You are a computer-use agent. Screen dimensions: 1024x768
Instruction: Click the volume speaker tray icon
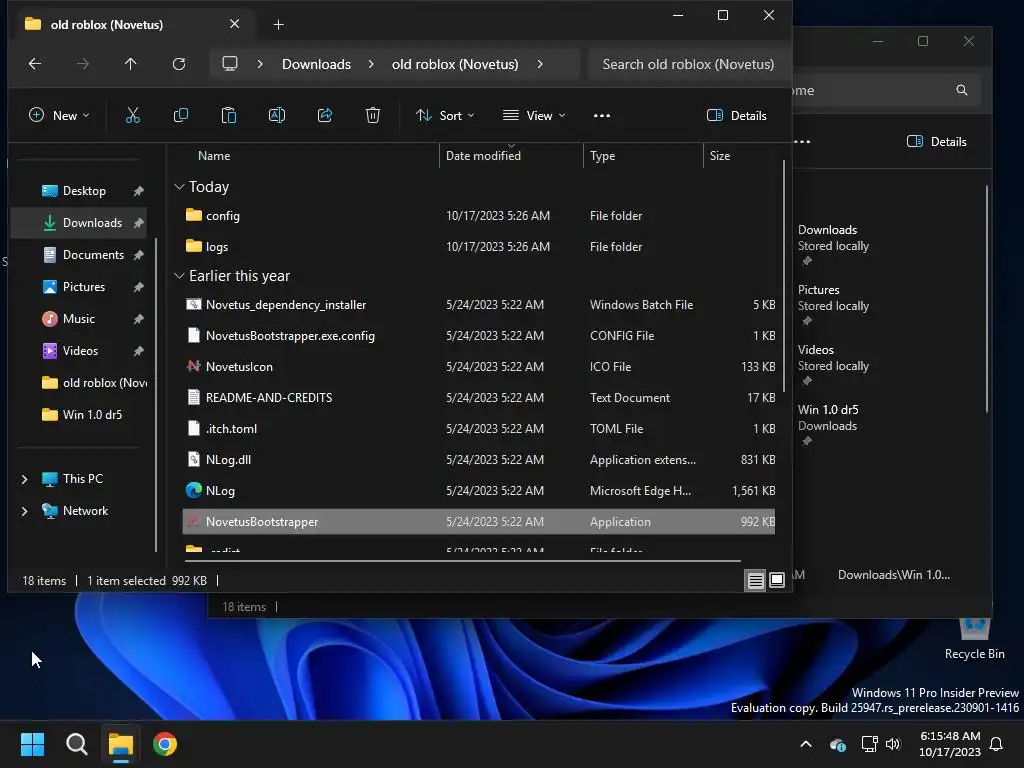pyautogui.click(x=893, y=744)
